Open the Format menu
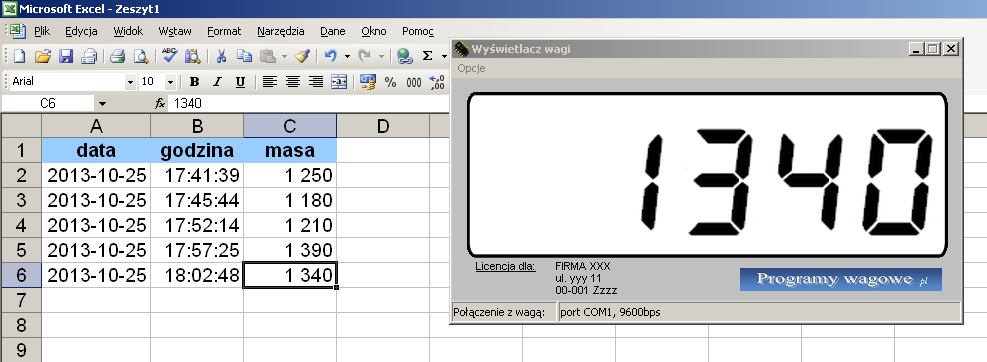The width and height of the screenshot is (987, 362). (x=224, y=31)
